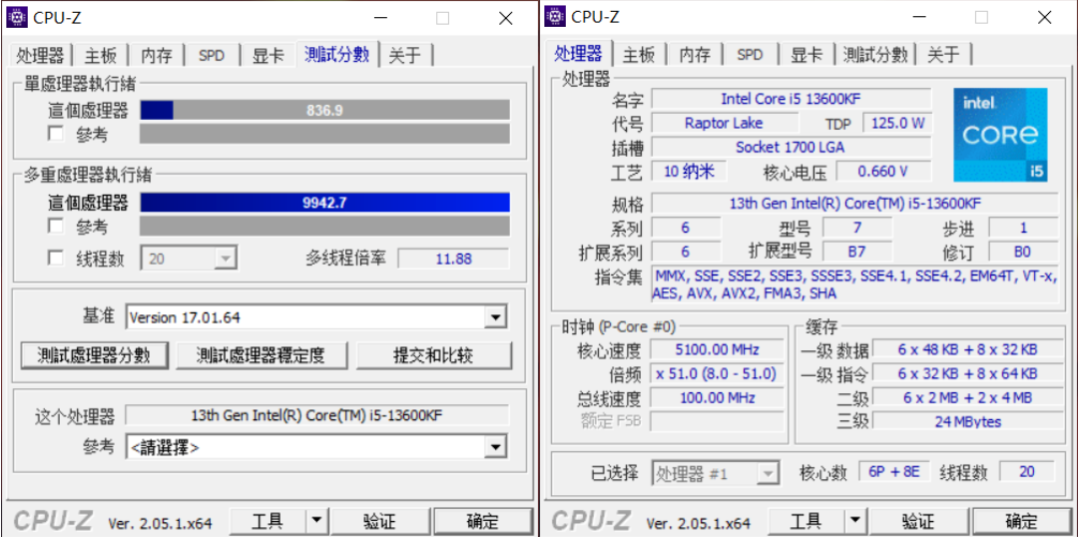The image size is (1080, 538).
Task: Click the multi-thread reference bar
Action: click(x=325, y=226)
